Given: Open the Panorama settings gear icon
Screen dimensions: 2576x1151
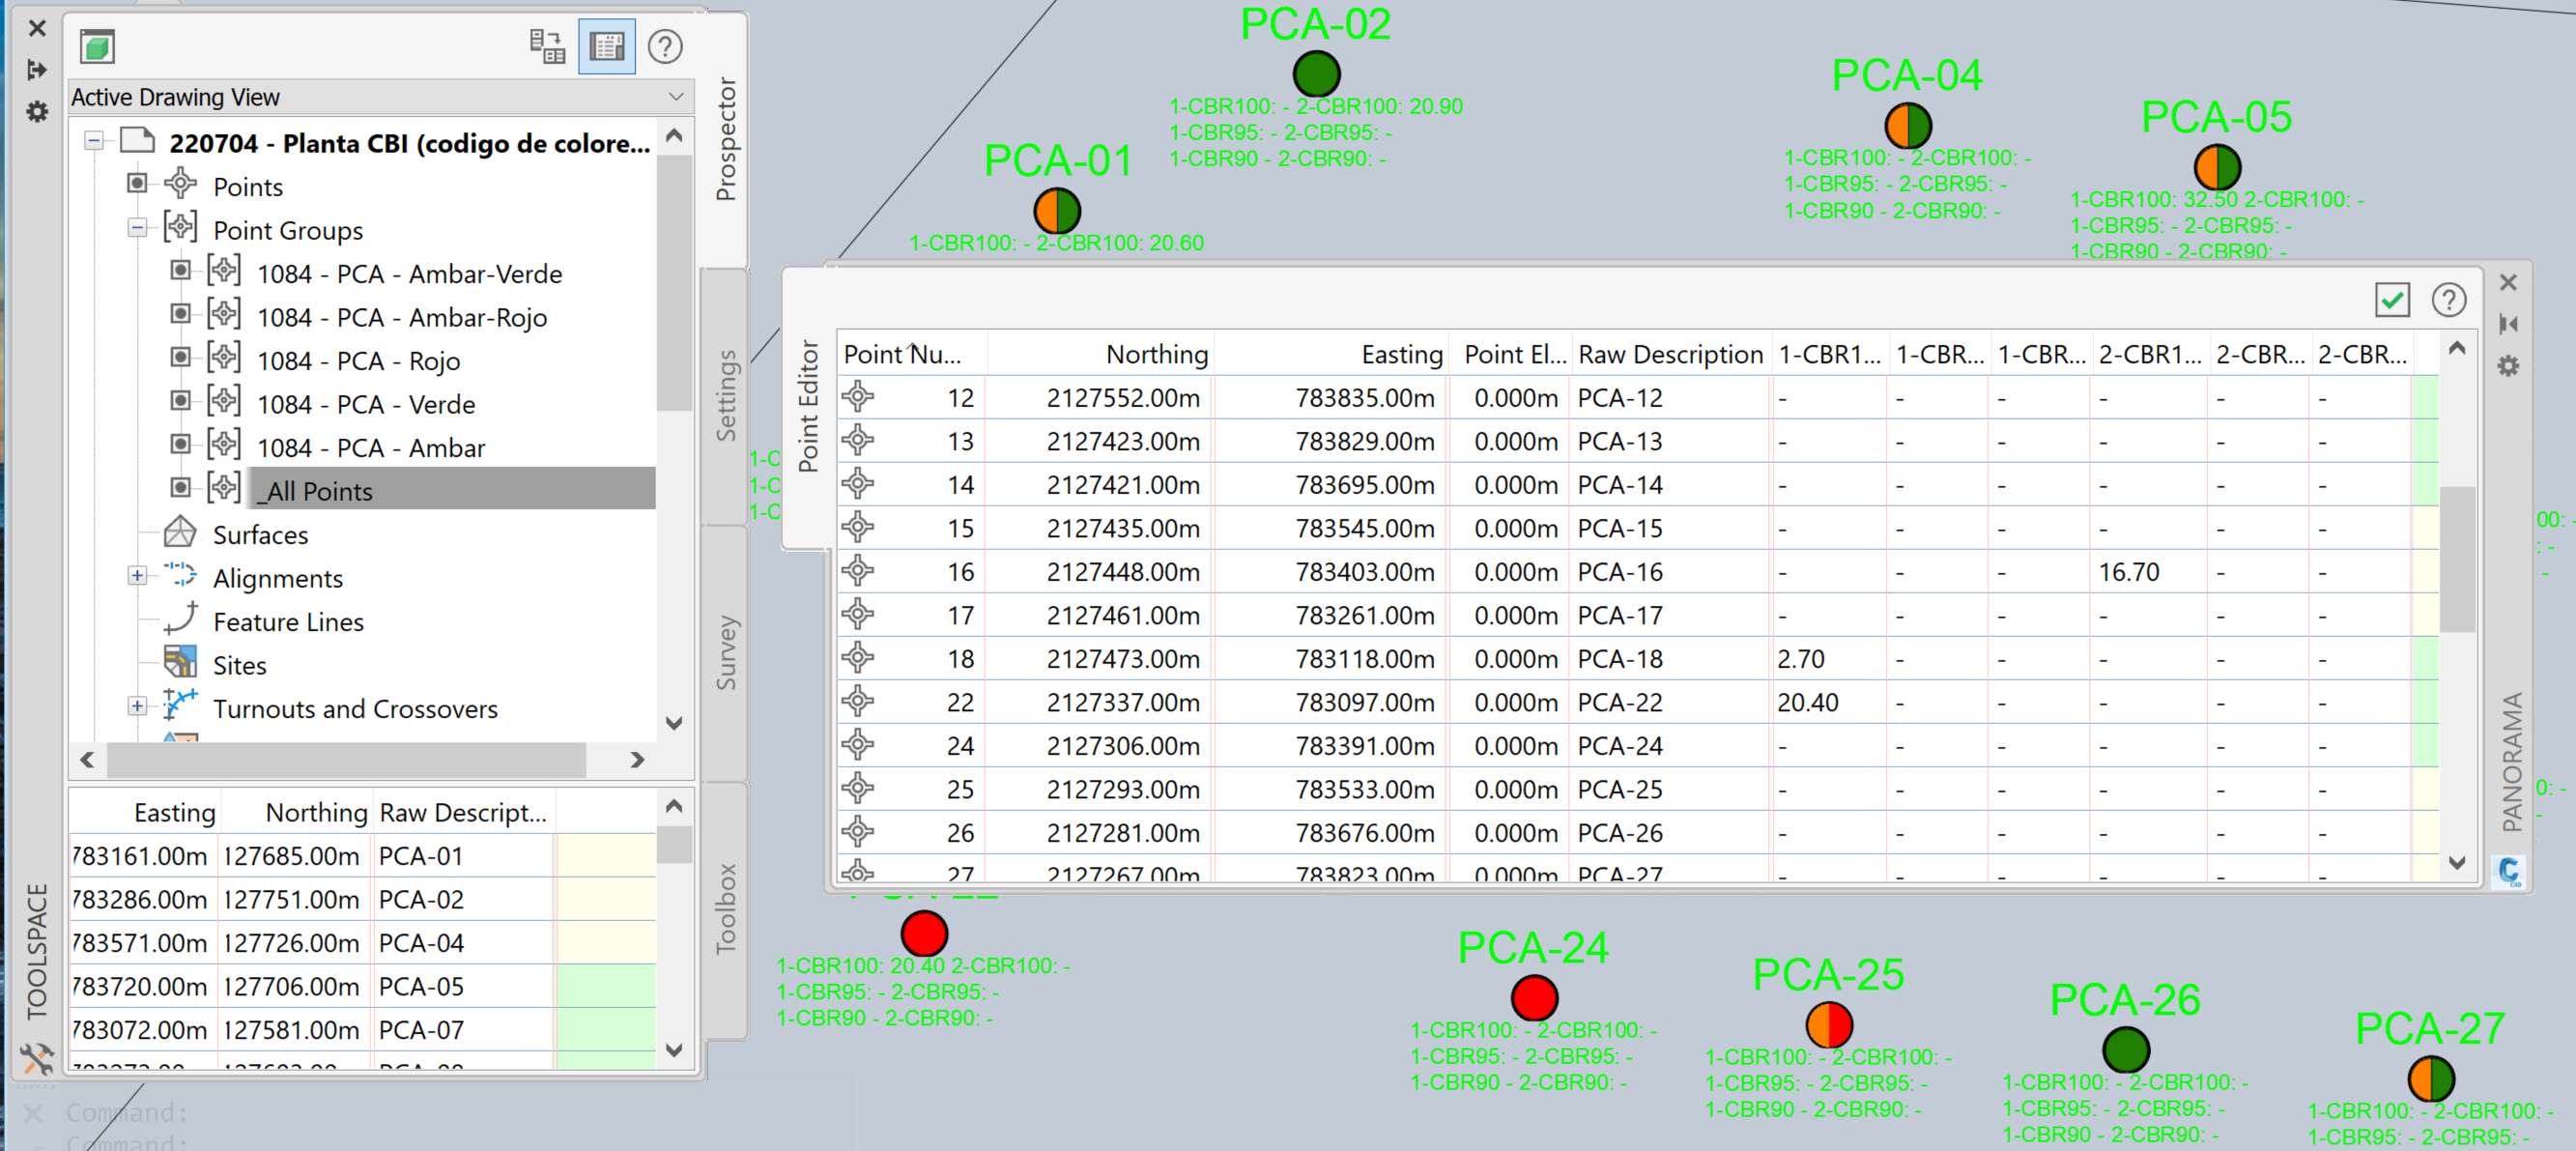Looking at the screenshot, I should coord(2508,367).
